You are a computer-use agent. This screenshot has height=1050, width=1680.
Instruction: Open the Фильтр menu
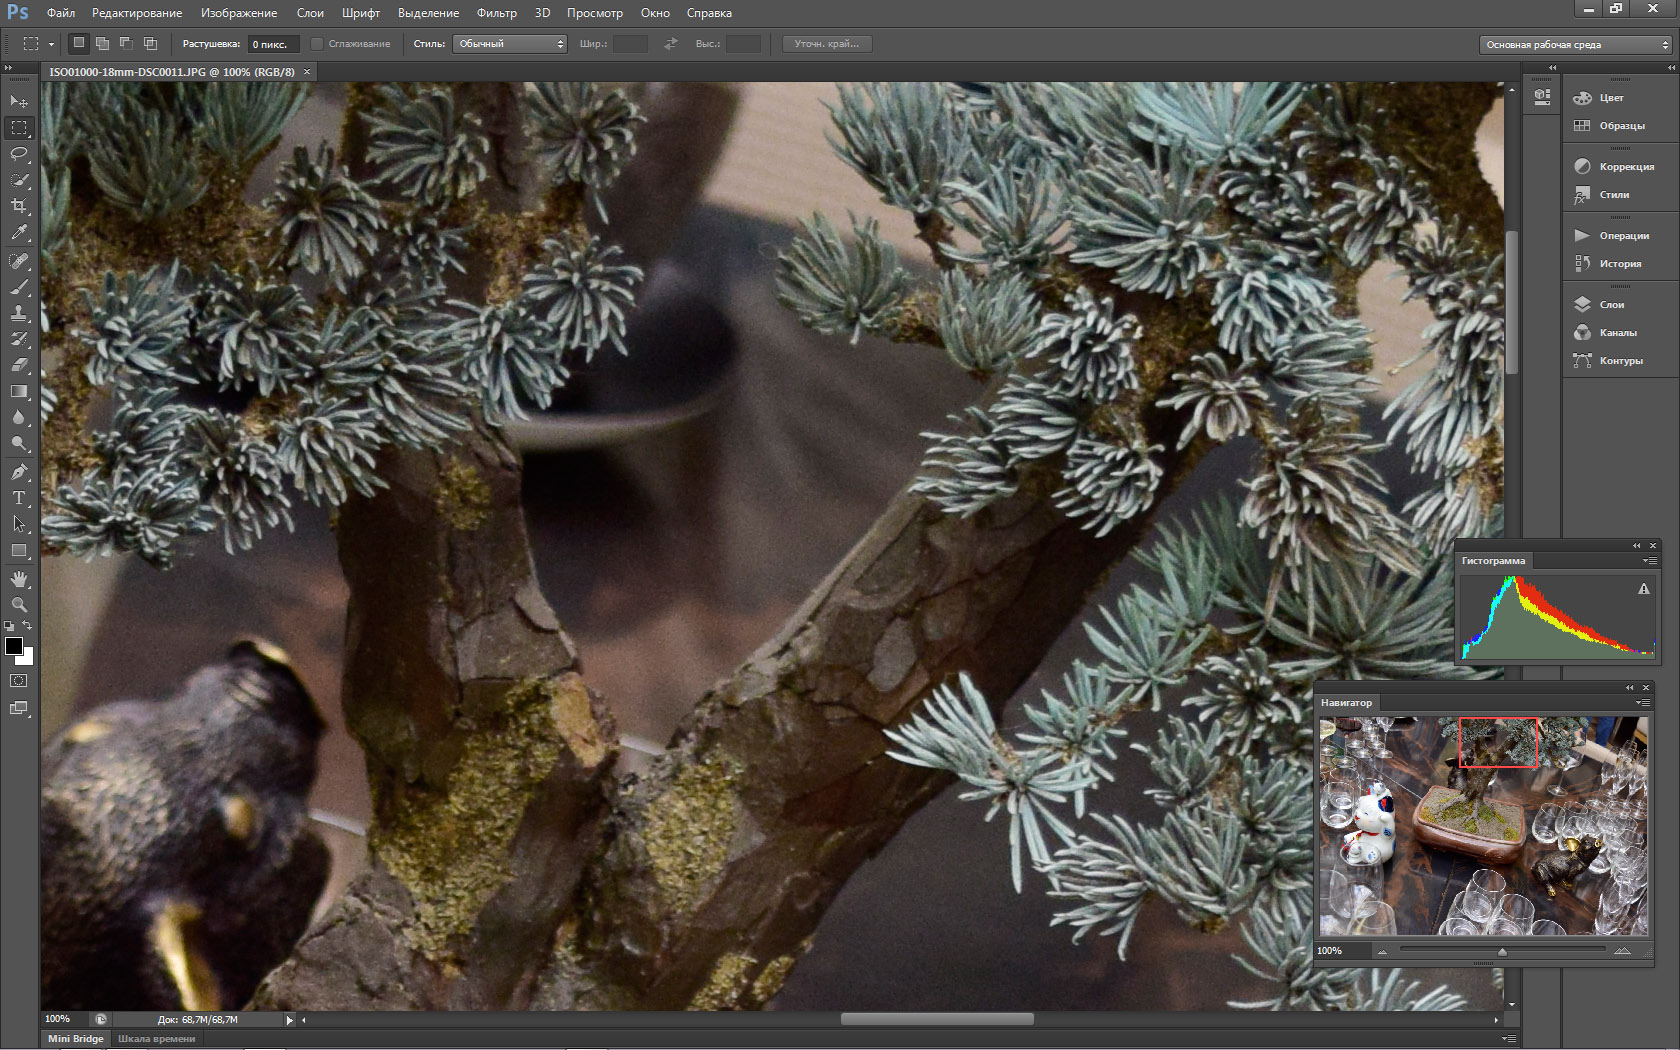click(x=496, y=13)
